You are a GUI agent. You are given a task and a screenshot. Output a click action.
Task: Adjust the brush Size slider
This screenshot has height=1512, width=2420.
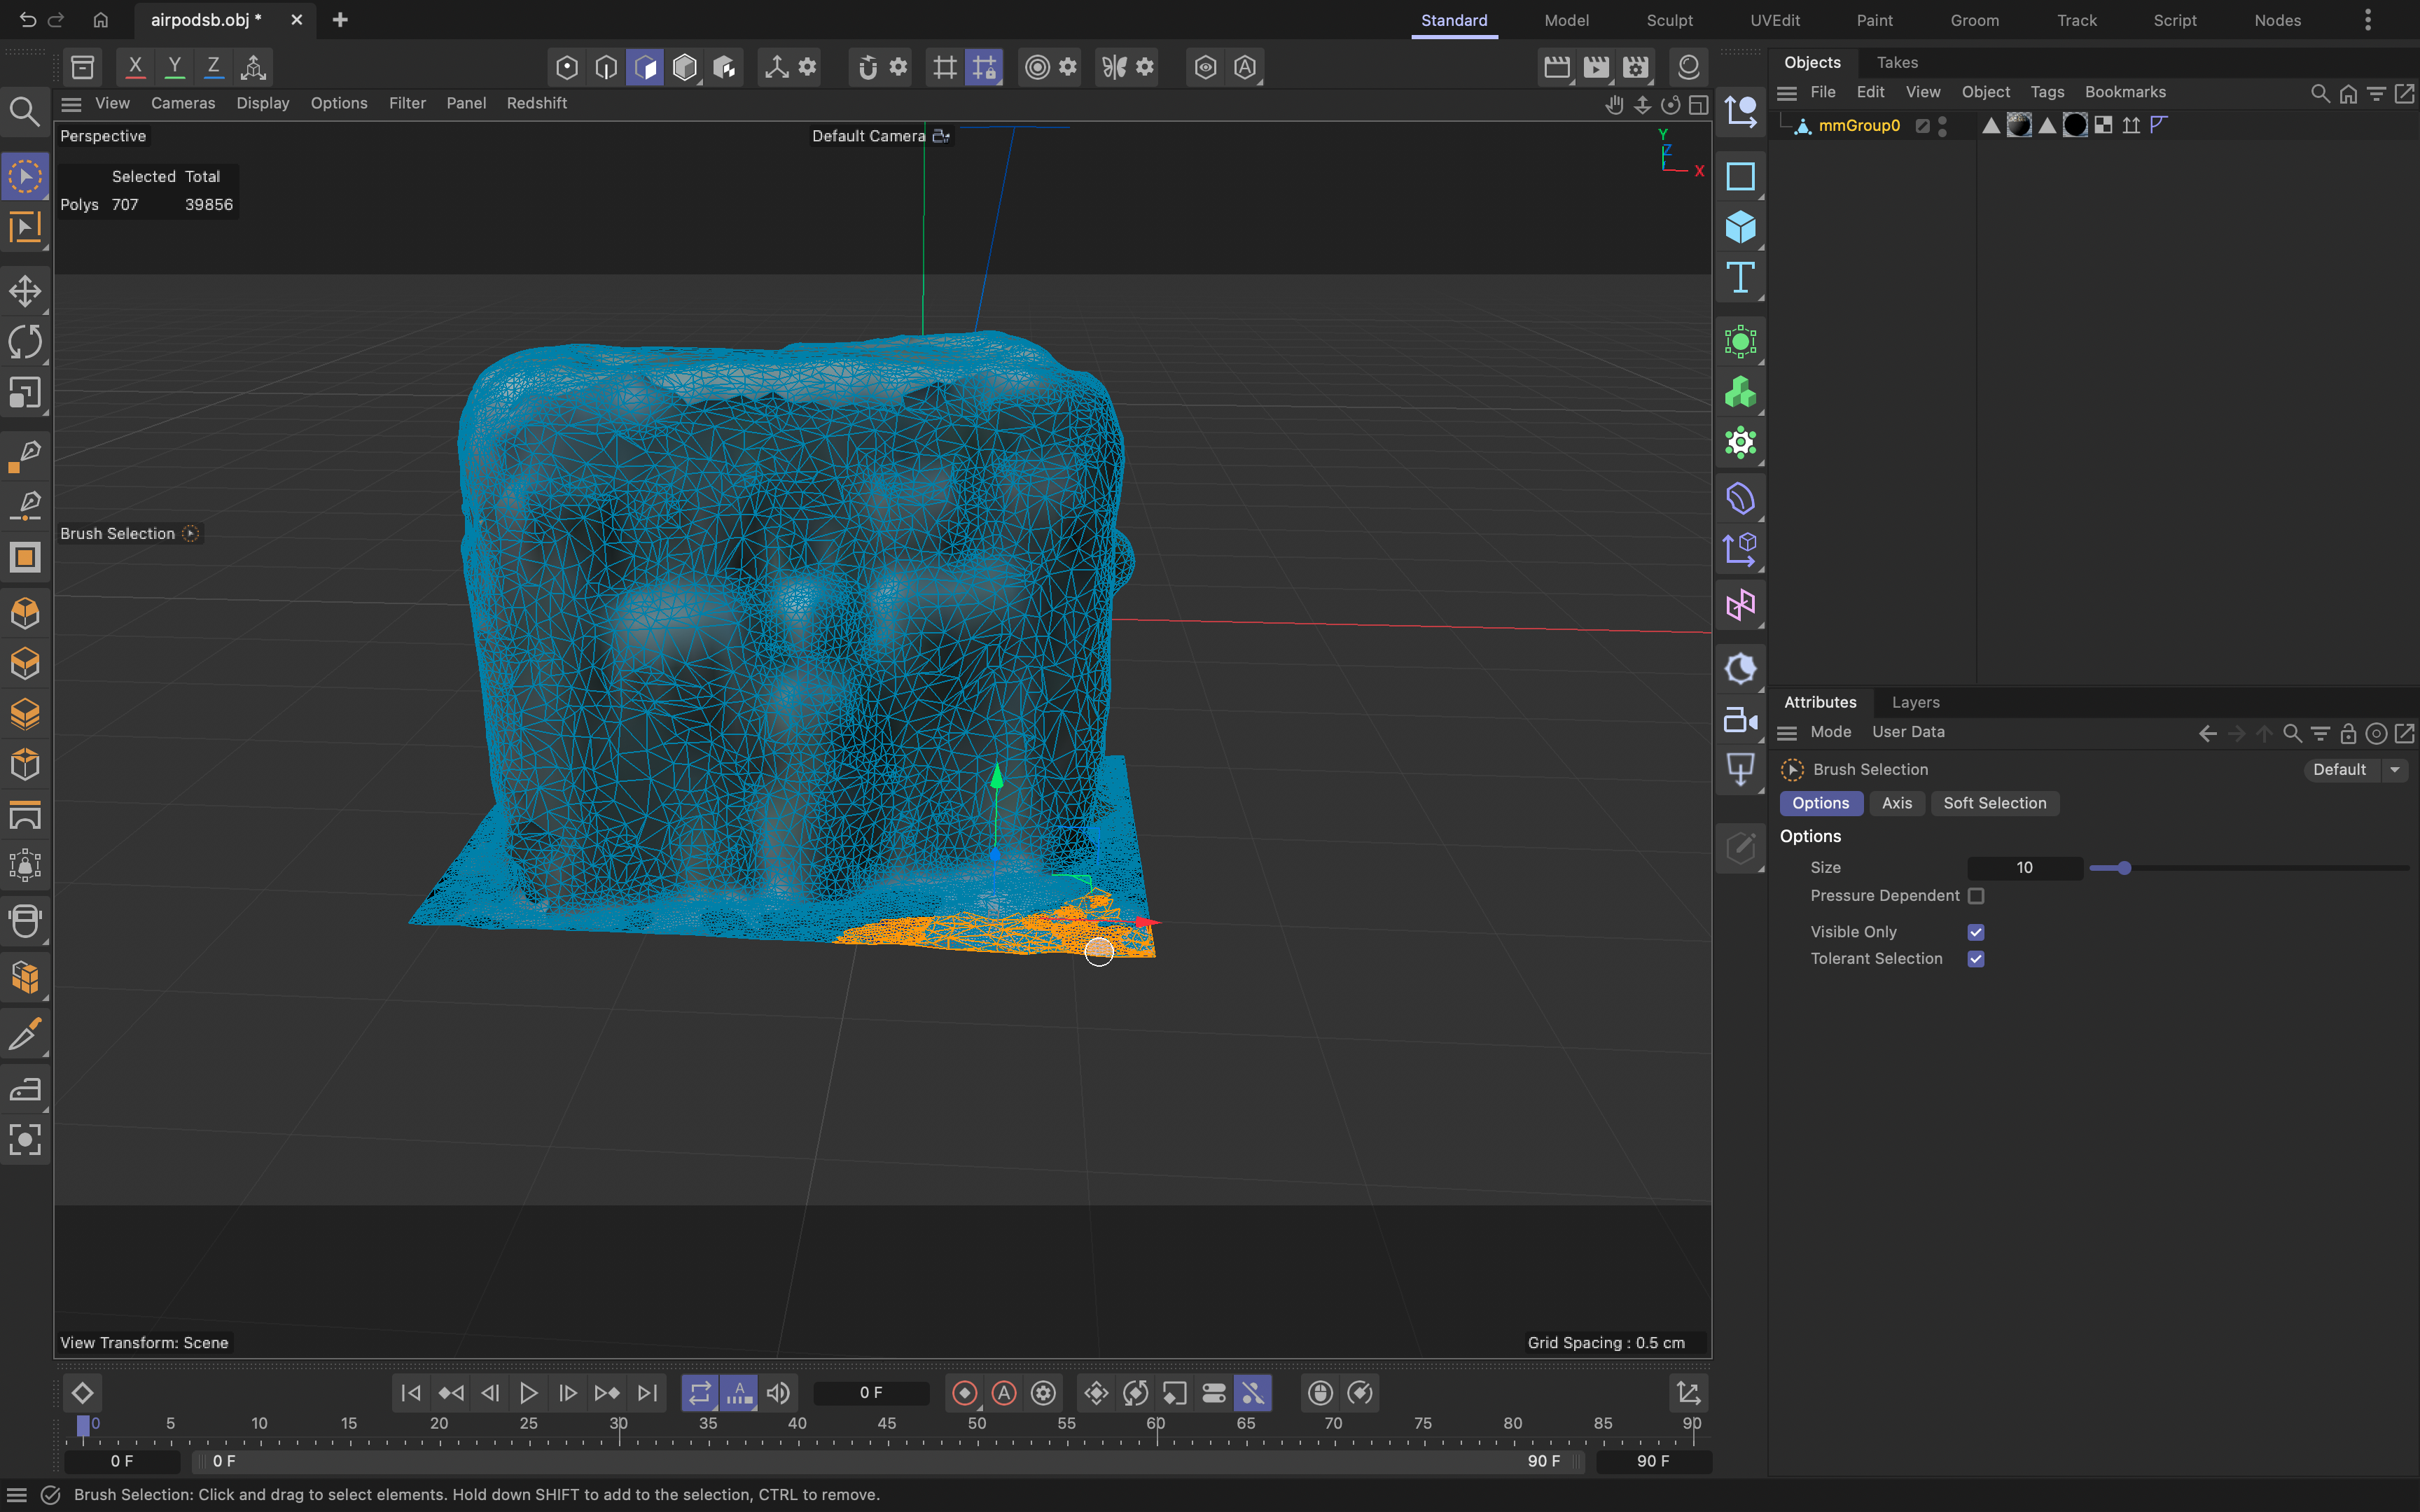click(x=2124, y=868)
